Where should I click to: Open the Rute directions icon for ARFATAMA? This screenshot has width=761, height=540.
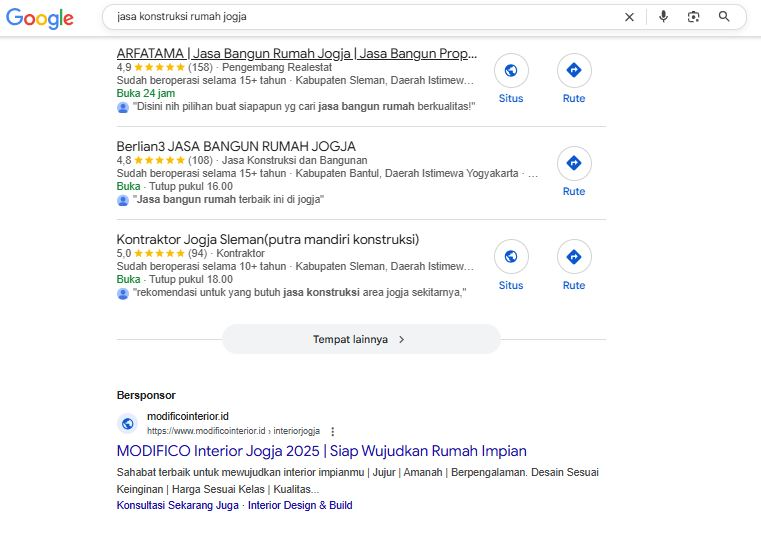574,70
